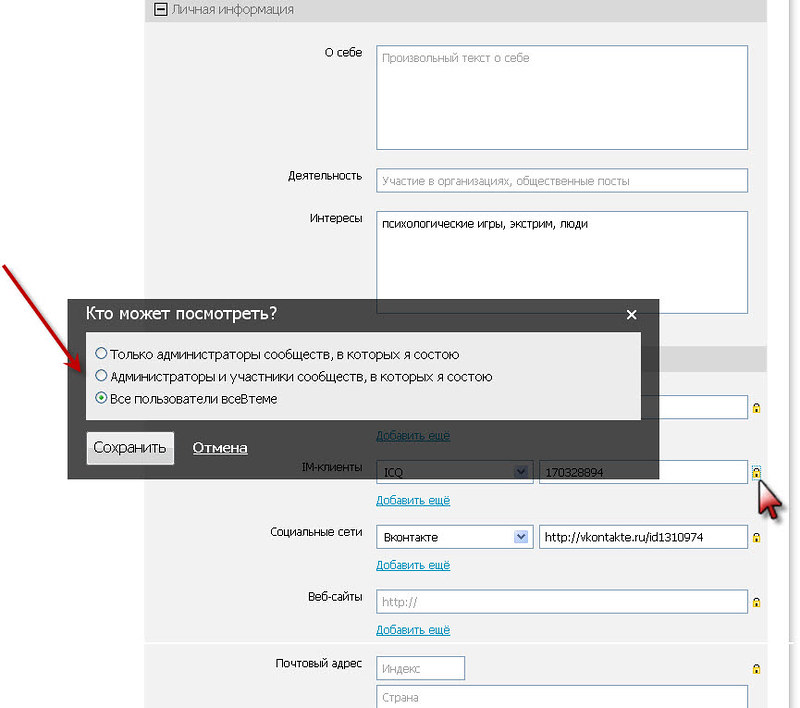Click the privacy lock icon for IM-клиенты
800x708 pixels.
point(757,472)
